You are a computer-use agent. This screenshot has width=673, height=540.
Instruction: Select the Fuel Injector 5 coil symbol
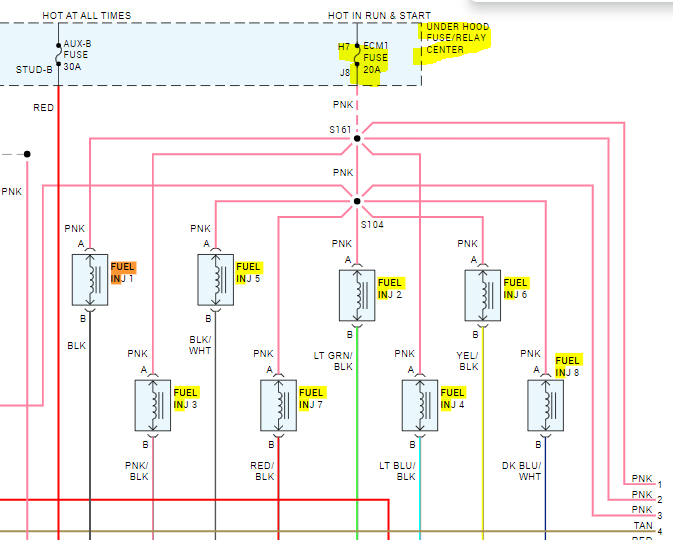(216, 280)
